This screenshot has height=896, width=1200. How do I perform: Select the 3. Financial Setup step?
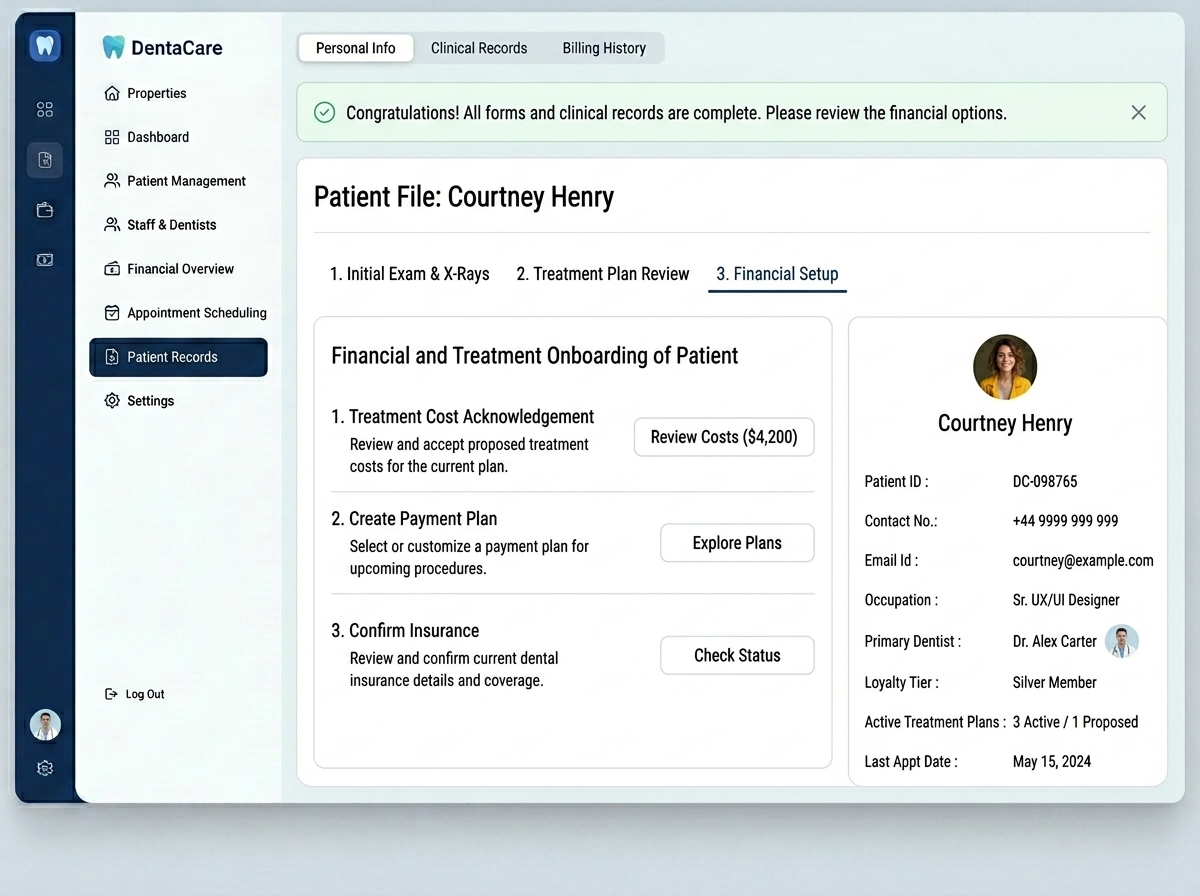click(777, 274)
